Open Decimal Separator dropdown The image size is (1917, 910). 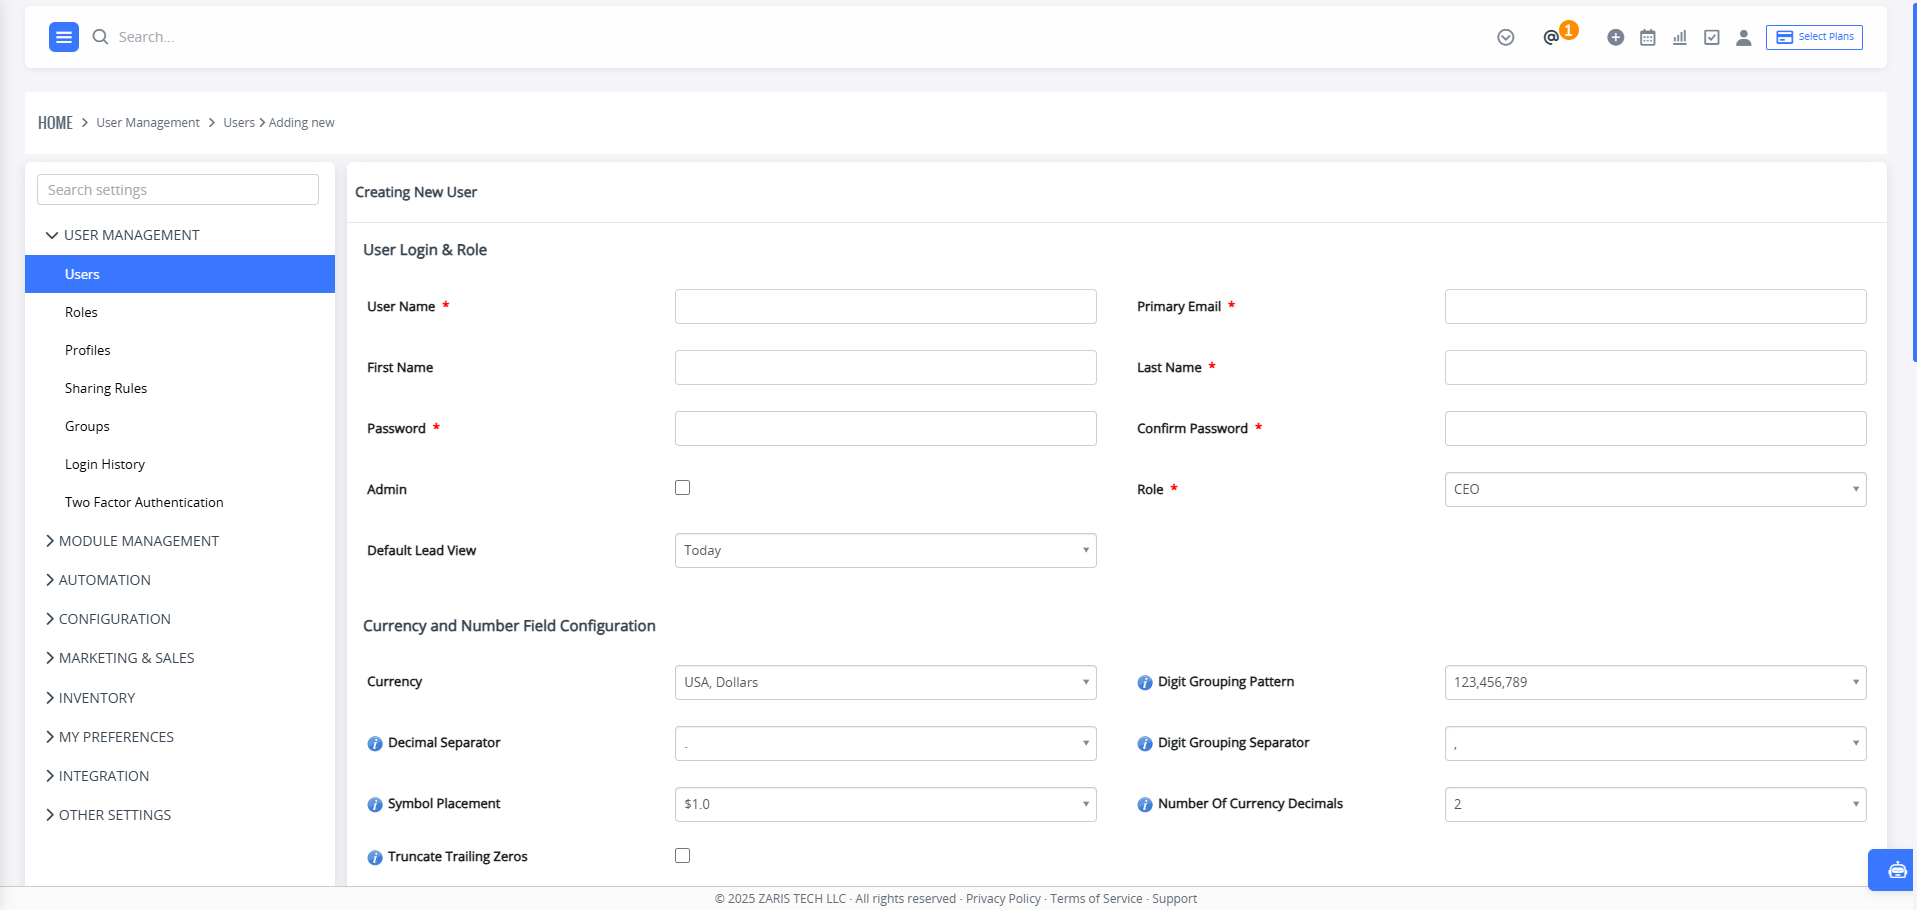[x=885, y=743]
